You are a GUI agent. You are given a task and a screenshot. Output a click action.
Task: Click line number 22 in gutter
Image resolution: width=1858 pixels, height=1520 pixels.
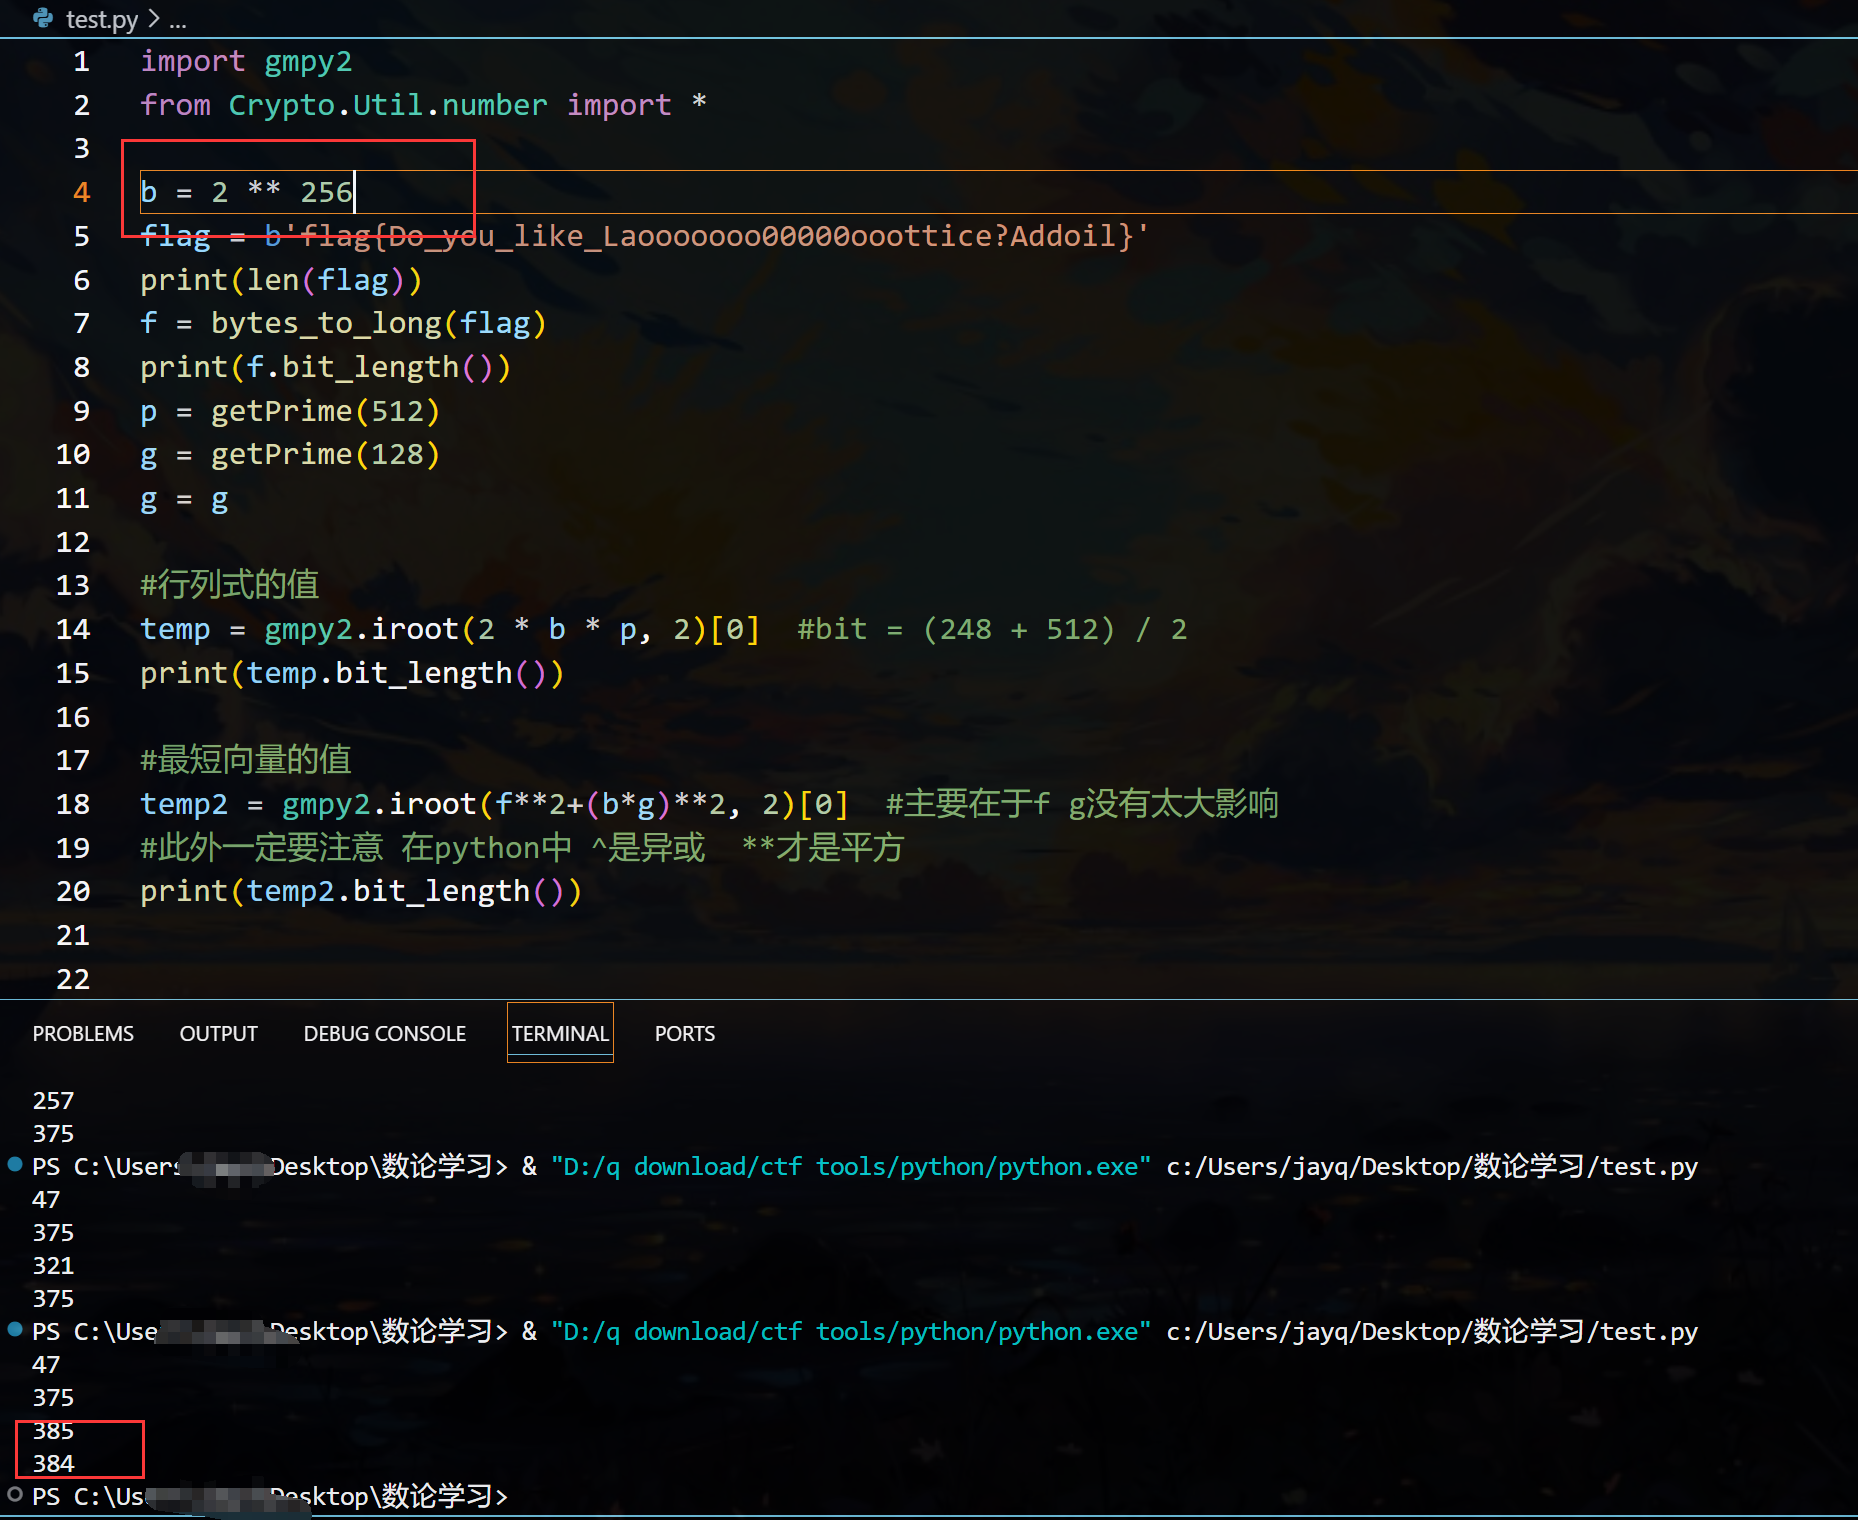(73, 979)
